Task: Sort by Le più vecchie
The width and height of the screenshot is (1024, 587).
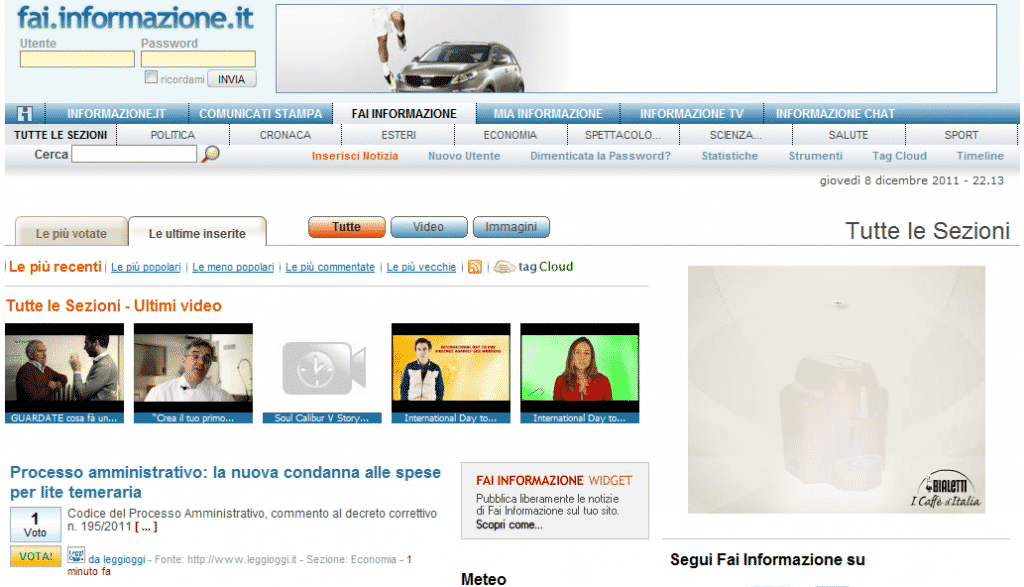Action: point(421,267)
